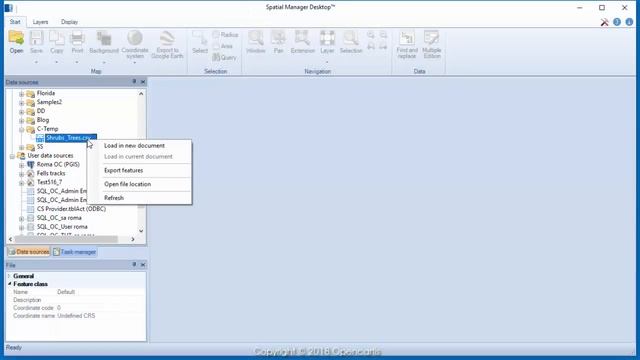Screen dimensions: 640x360
Task: Select the SQL_OC_User roma item
Action: pyautogui.click(x=62, y=227)
